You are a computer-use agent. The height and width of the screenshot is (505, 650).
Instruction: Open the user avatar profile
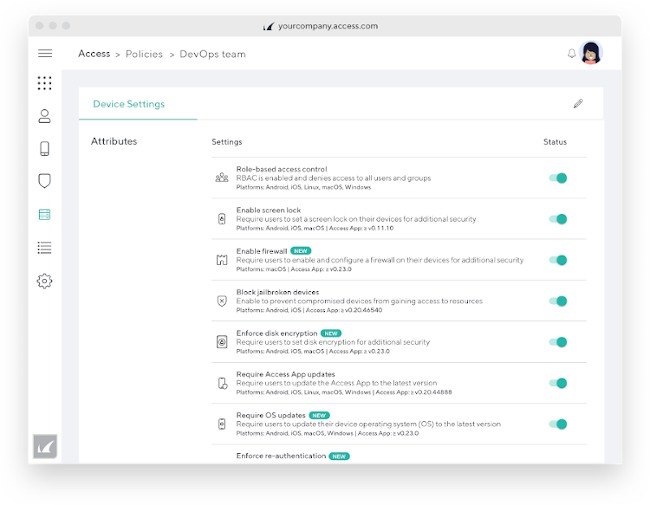pos(591,53)
